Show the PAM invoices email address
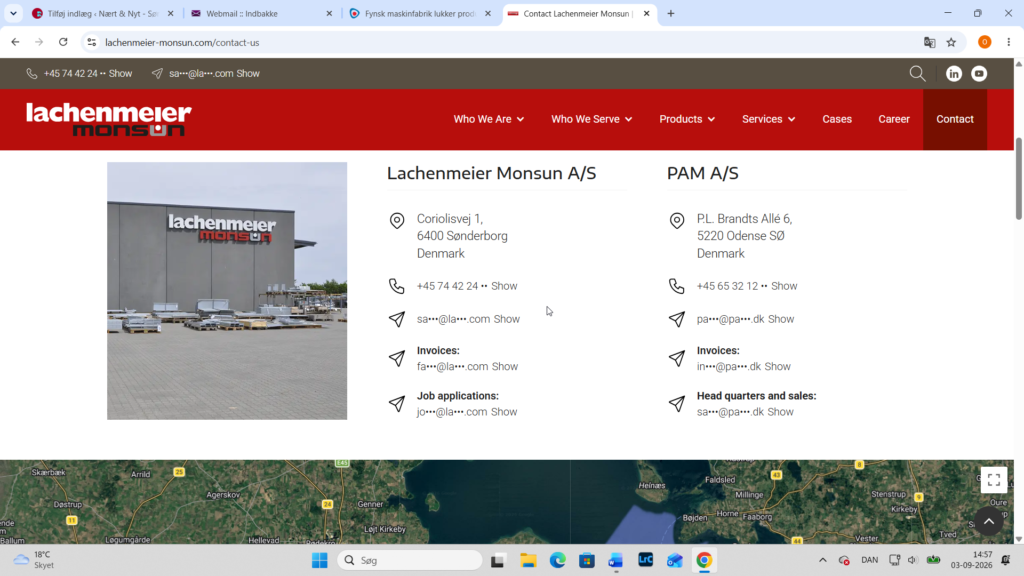Viewport: 1024px width, 576px height. [x=777, y=366]
